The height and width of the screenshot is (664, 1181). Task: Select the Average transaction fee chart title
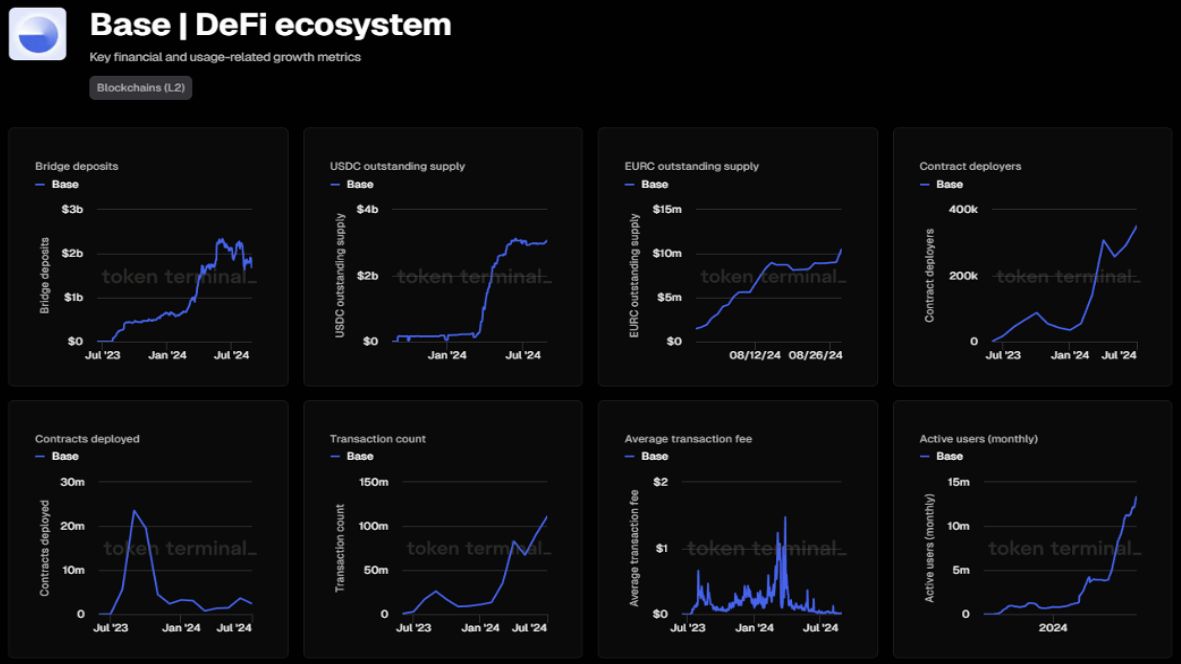(x=688, y=438)
